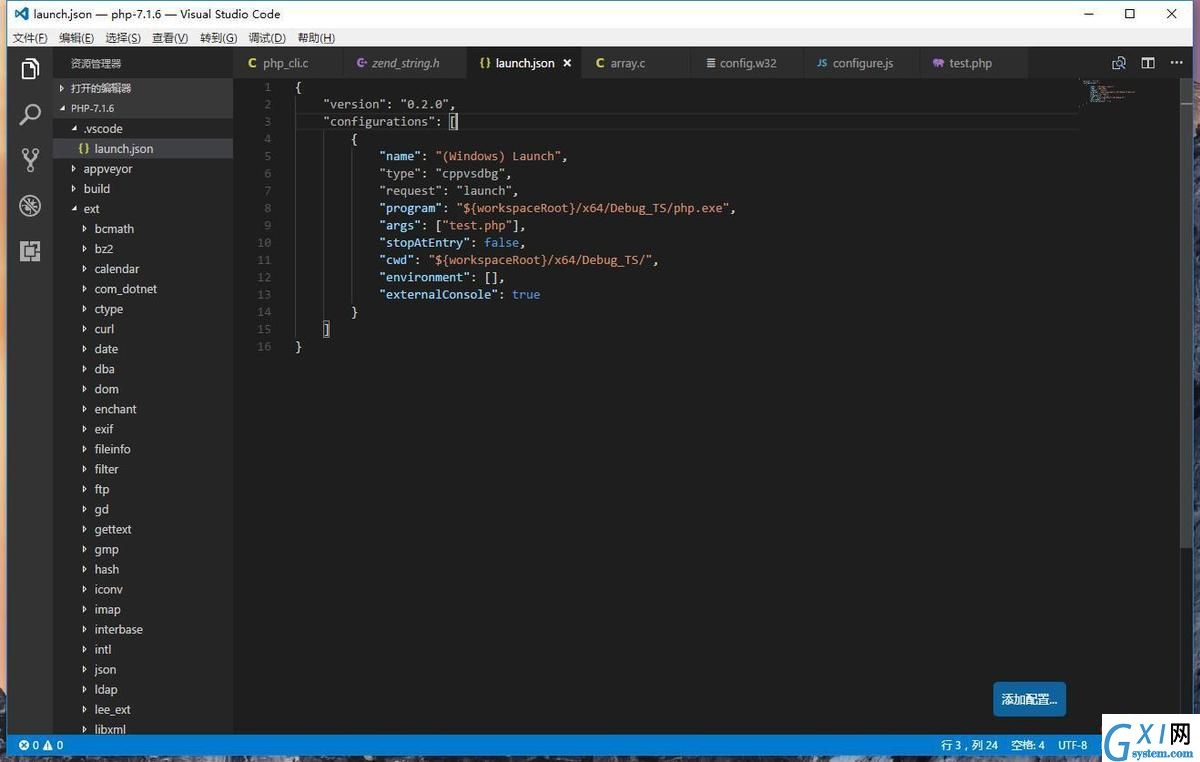Expand the lee_ext folder
The image size is (1200, 762).
143,709
